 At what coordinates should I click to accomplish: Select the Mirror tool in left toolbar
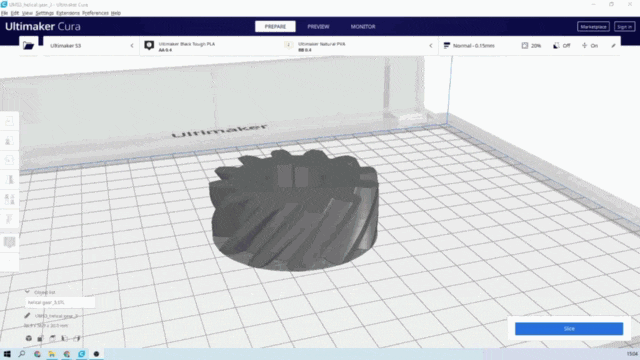[9, 180]
